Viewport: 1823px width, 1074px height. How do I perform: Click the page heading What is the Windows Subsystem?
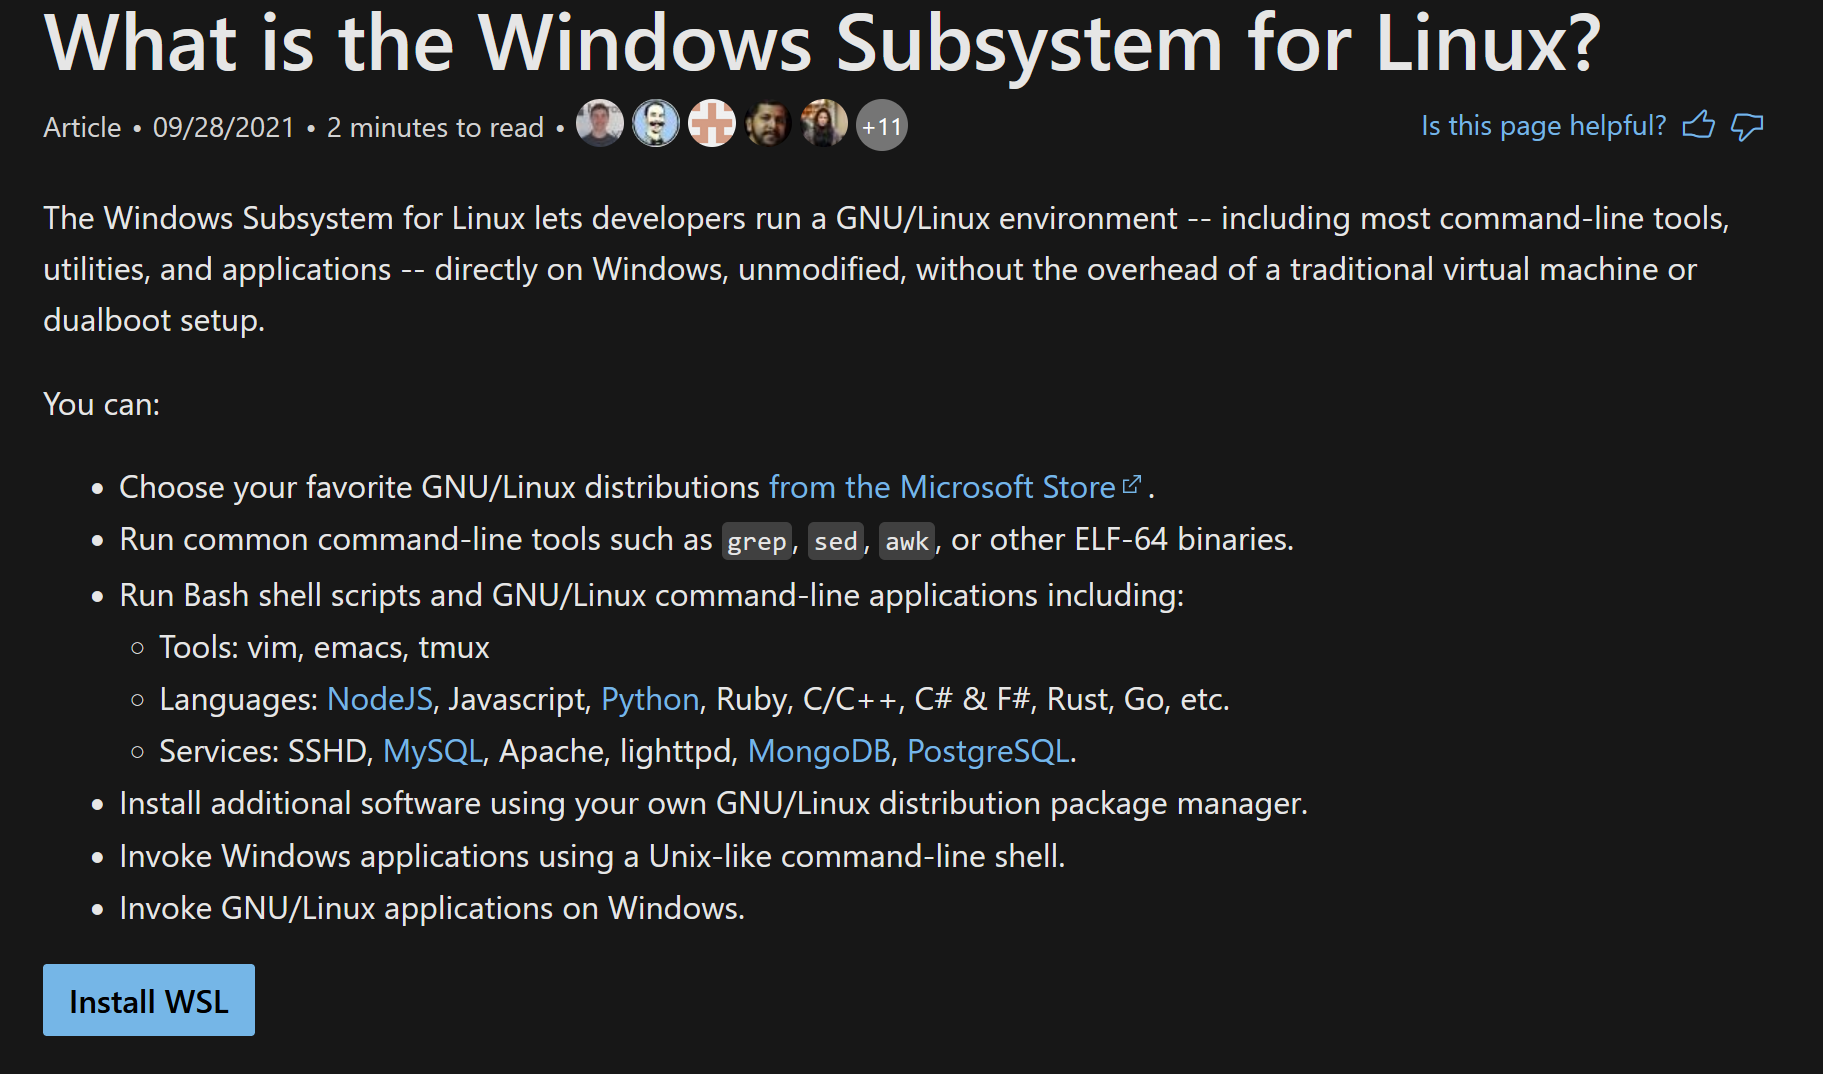(822, 42)
